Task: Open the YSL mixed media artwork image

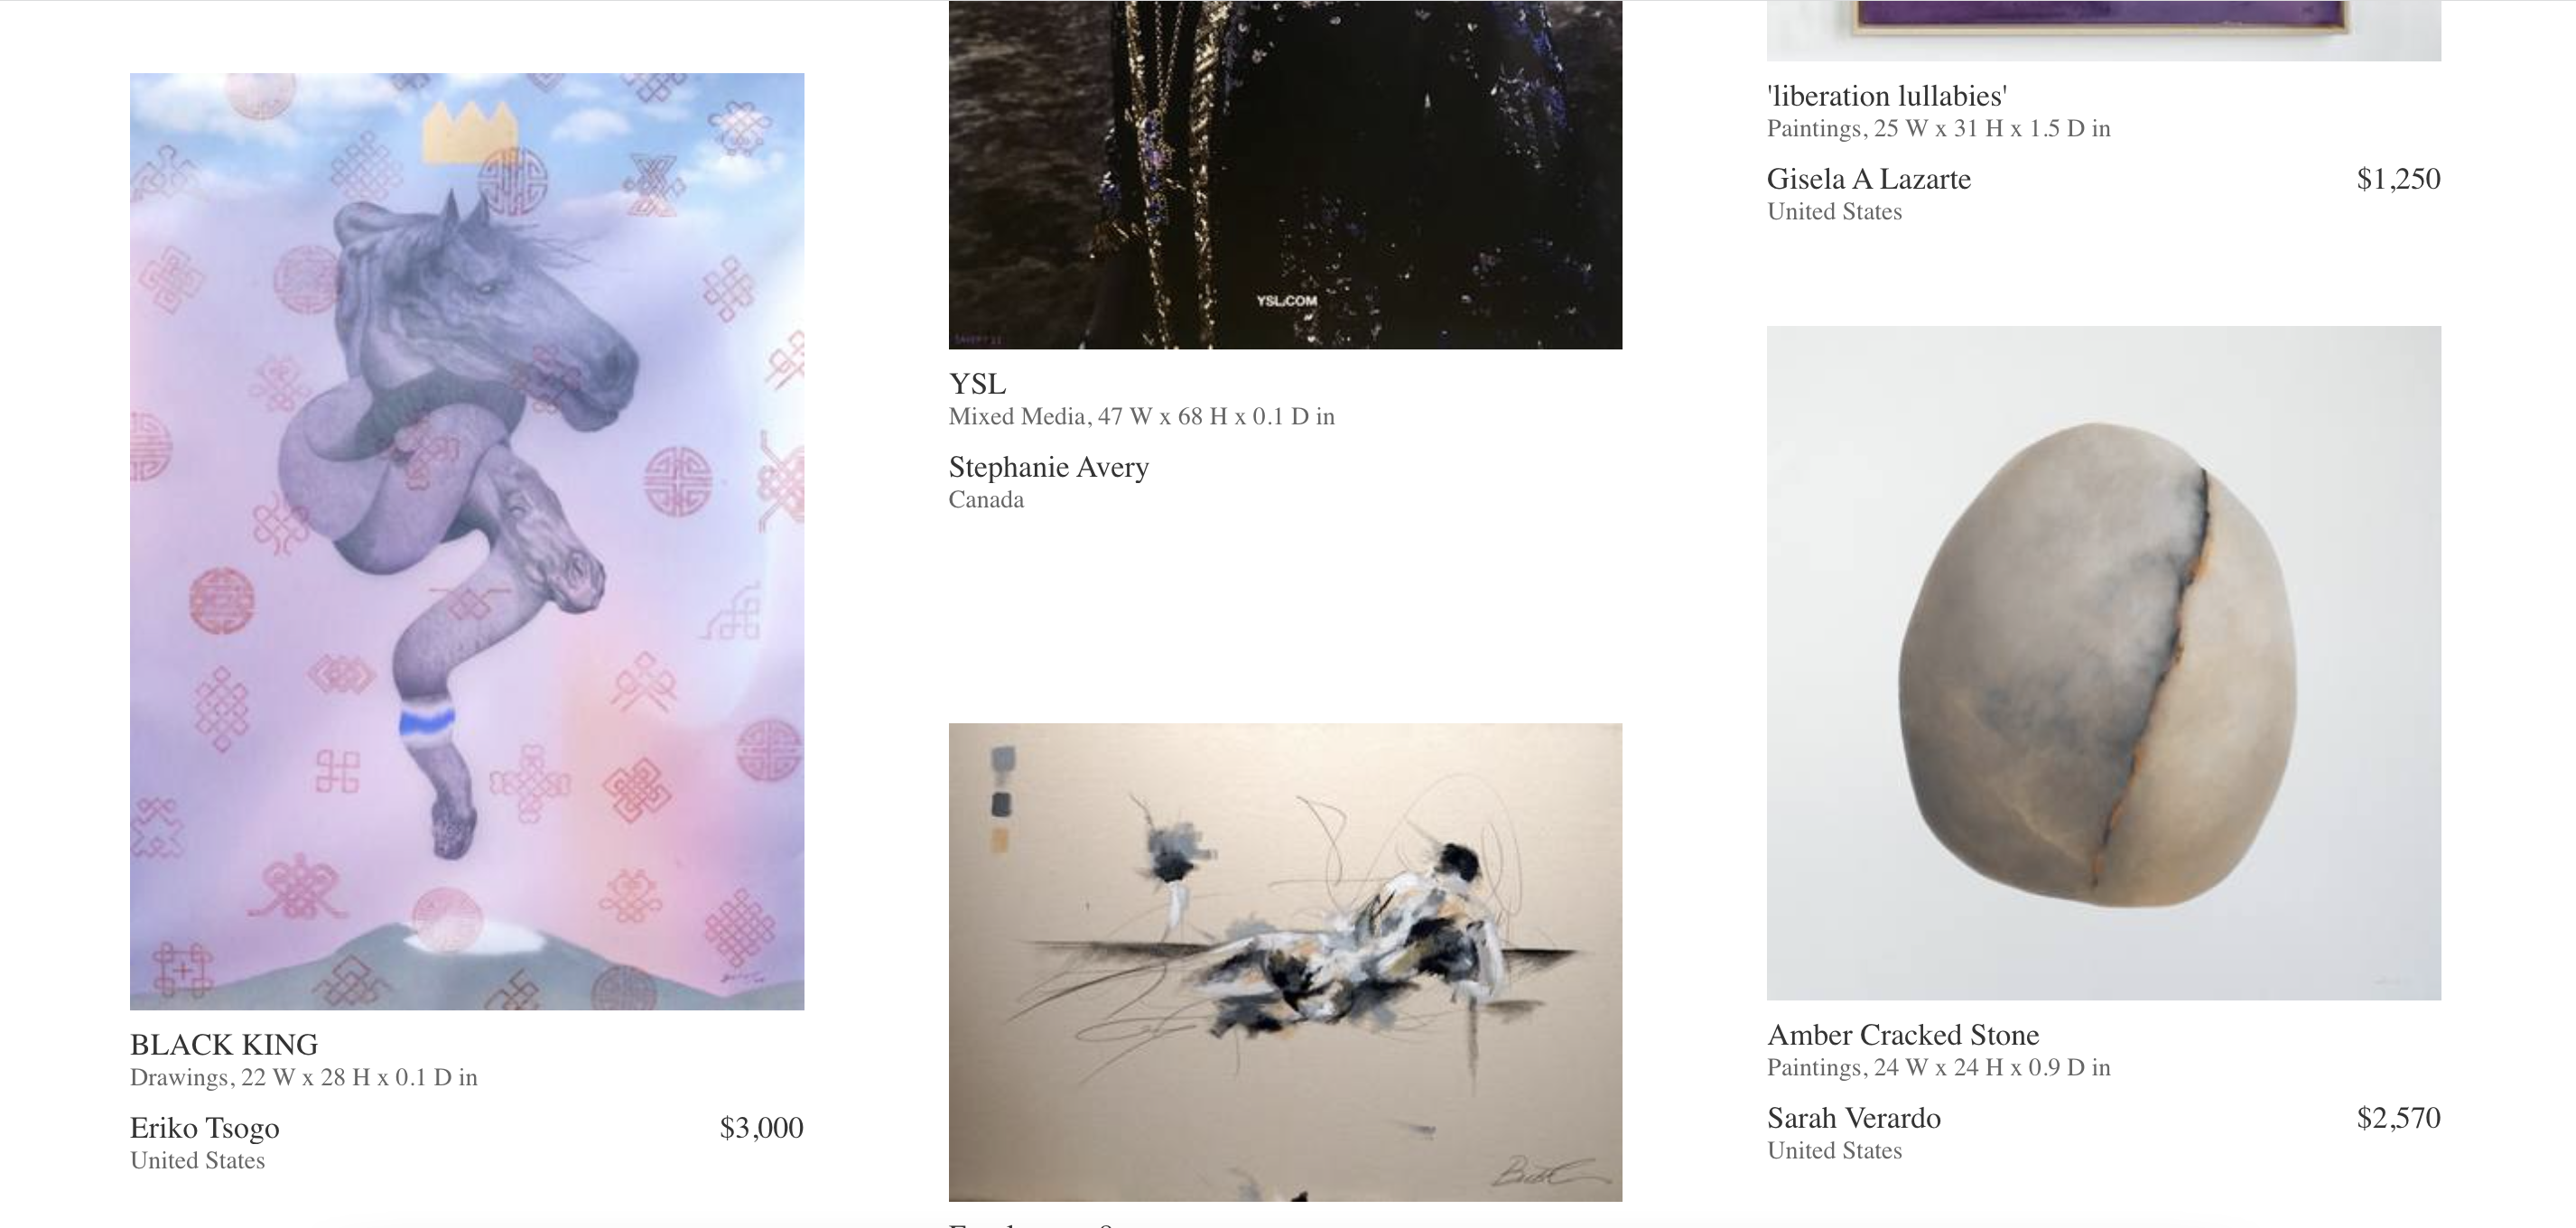Action: pos(1285,175)
